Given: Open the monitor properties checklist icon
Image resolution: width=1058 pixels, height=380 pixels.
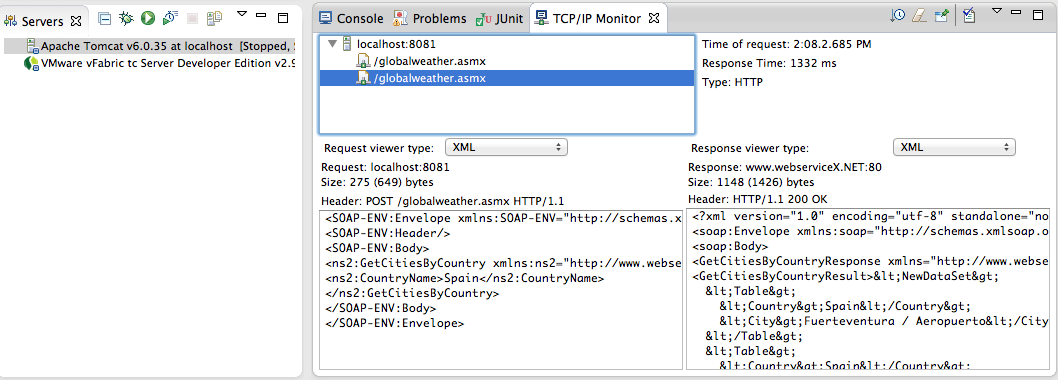Looking at the screenshot, I should [969, 16].
